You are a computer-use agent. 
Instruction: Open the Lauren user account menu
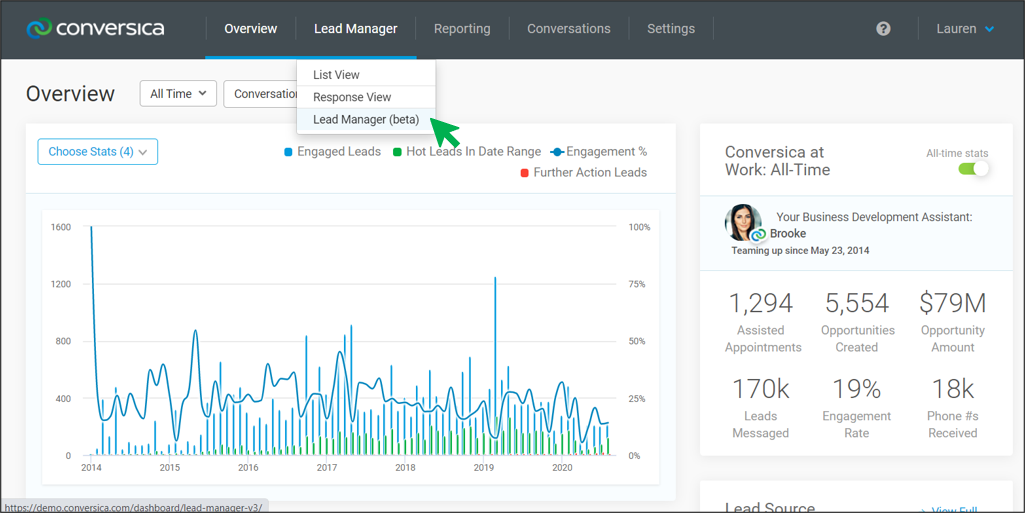[965, 29]
